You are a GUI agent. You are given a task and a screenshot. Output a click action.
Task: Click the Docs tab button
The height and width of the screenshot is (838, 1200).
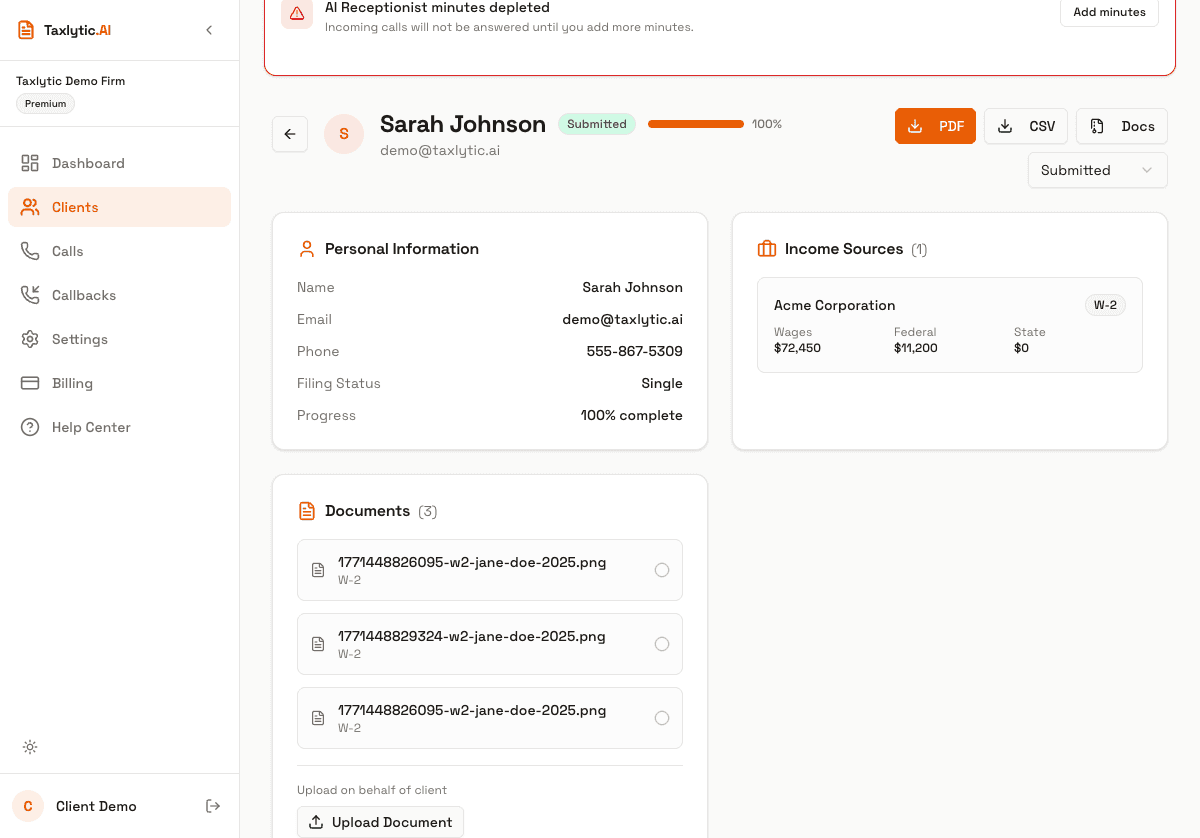click(1121, 126)
